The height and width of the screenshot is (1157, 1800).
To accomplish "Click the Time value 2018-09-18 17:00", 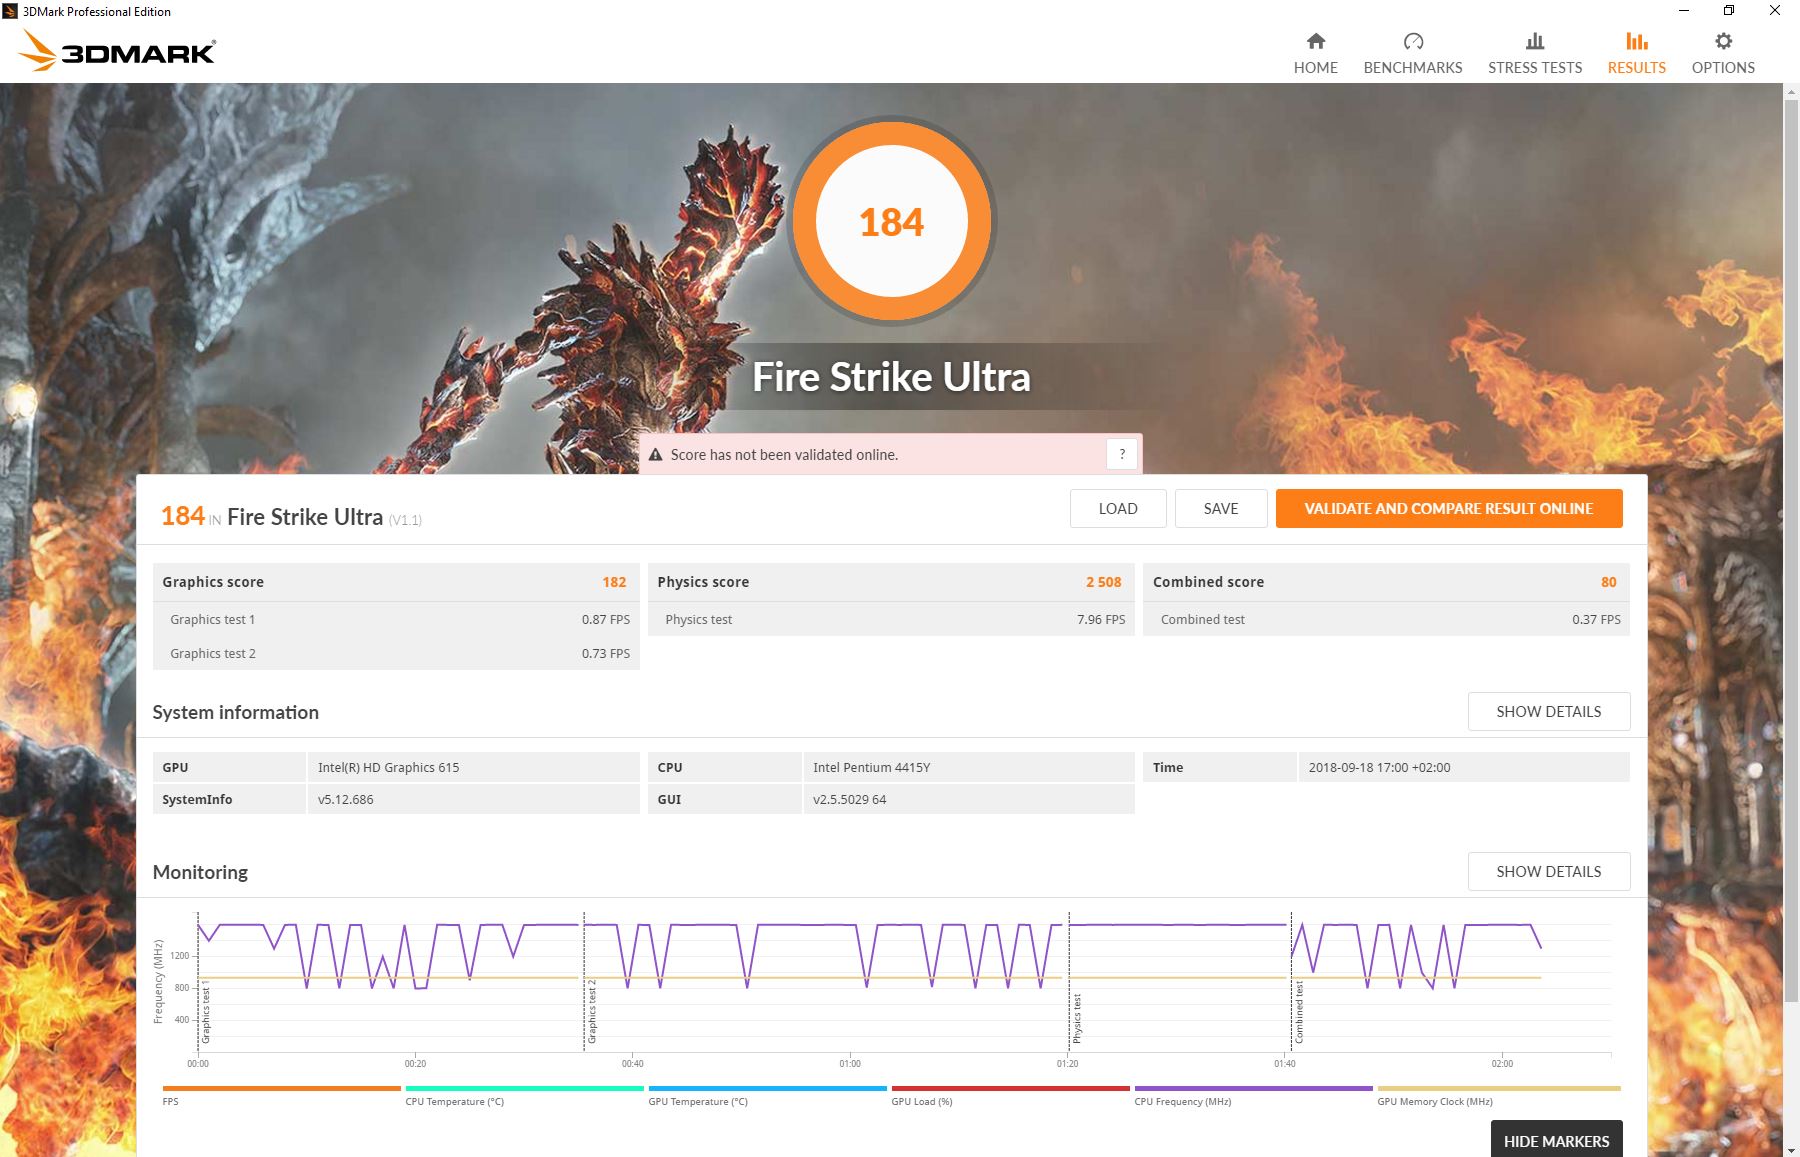I will [x=1379, y=768].
